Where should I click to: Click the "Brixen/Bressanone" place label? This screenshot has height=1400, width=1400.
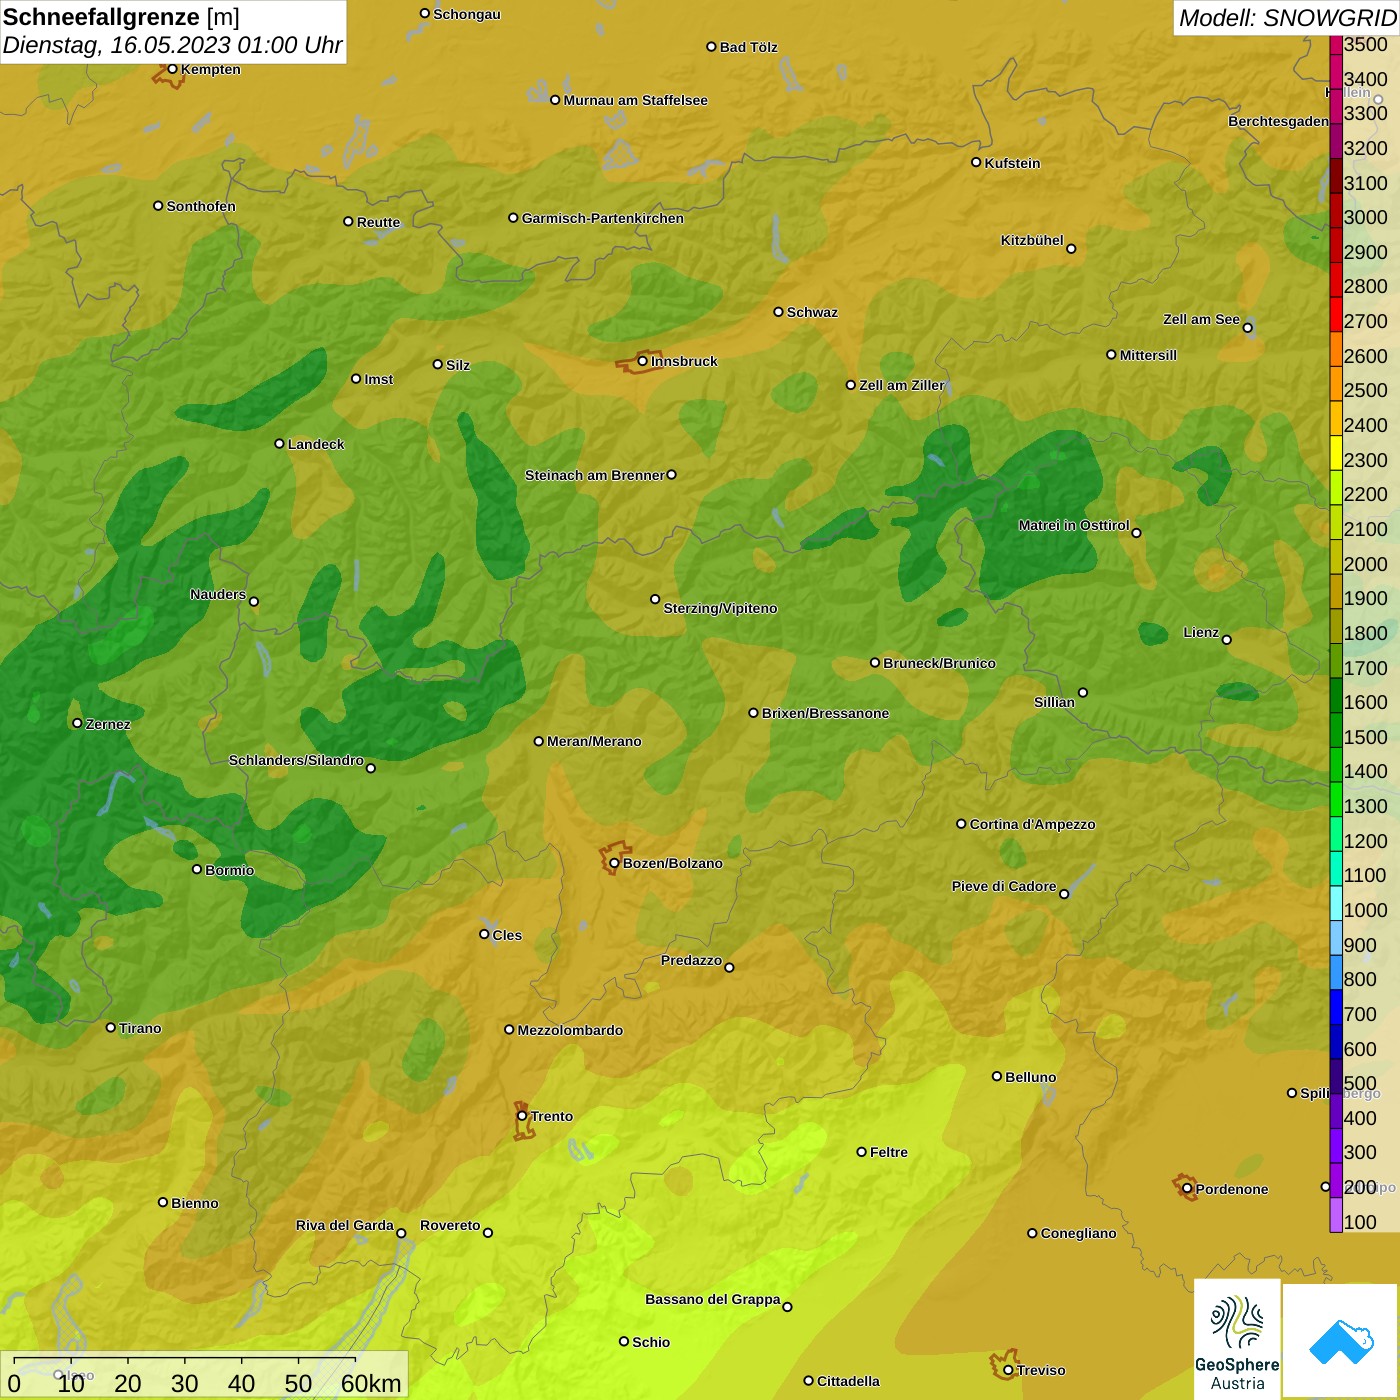tap(826, 713)
